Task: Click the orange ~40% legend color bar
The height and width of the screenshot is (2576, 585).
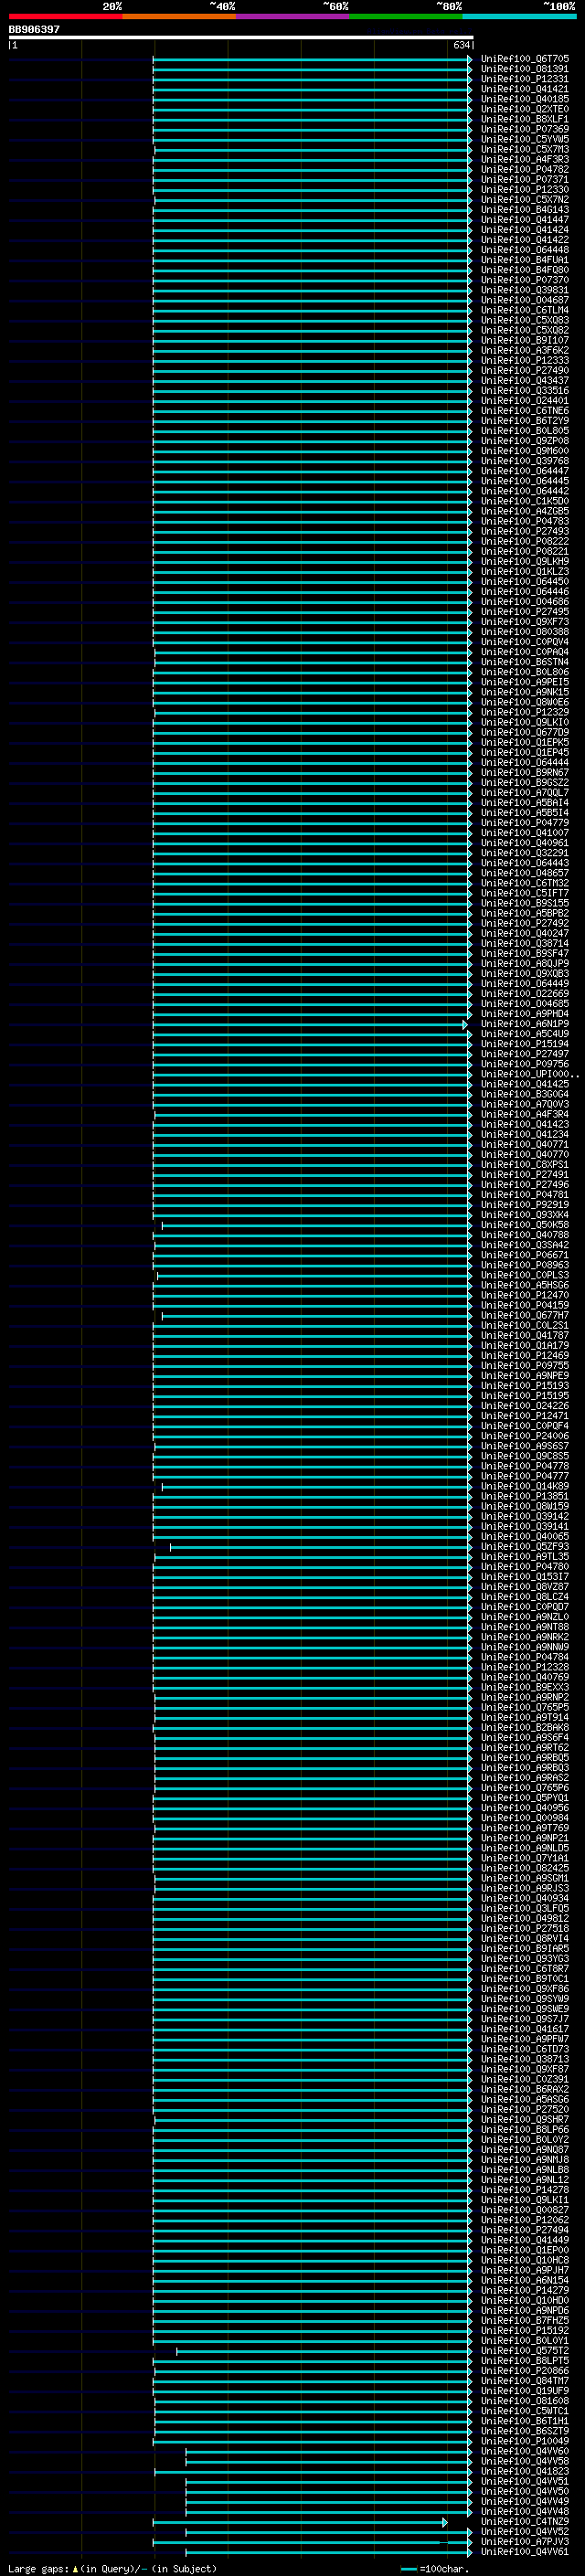Action: [x=179, y=16]
